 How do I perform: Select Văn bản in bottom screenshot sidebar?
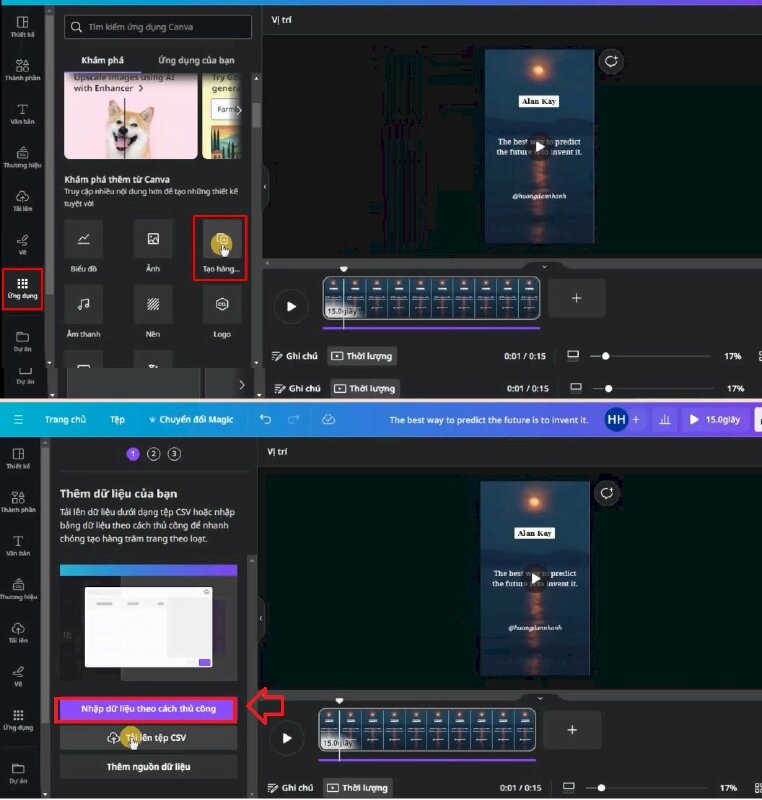tap(18, 545)
